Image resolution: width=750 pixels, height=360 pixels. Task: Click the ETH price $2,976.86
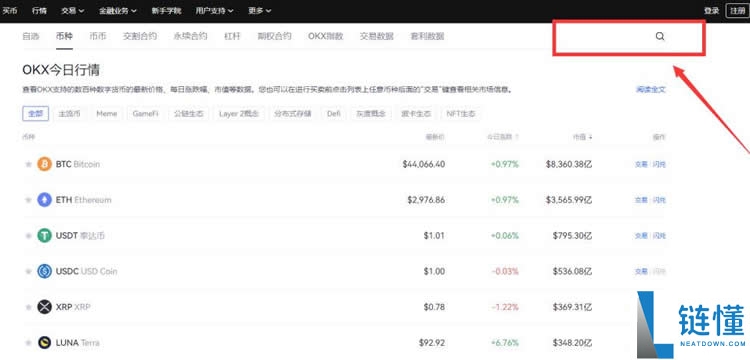[426, 200]
